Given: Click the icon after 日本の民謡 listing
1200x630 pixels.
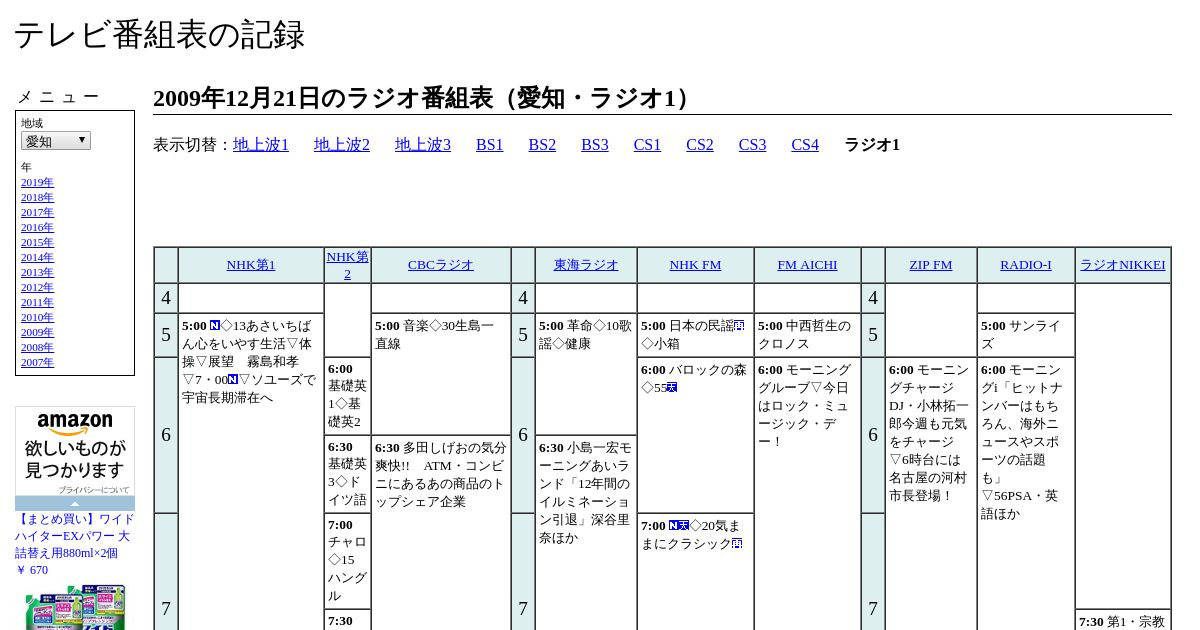Looking at the screenshot, I should [739, 326].
